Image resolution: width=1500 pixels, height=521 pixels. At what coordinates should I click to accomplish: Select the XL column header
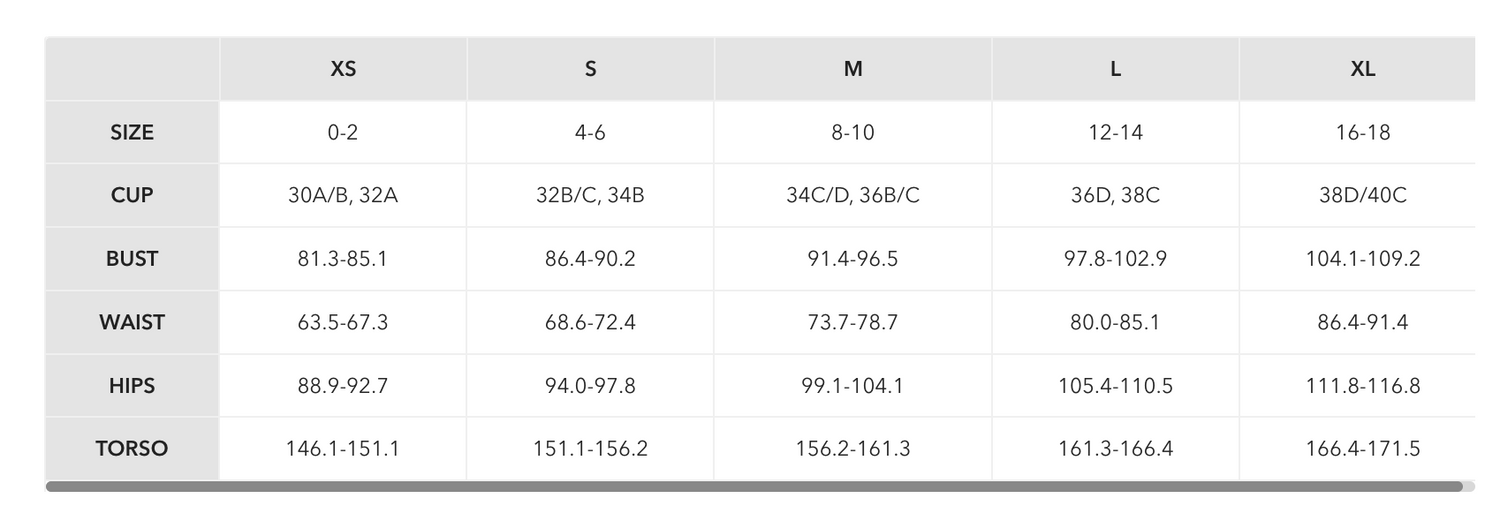click(x=1363, y=69)
